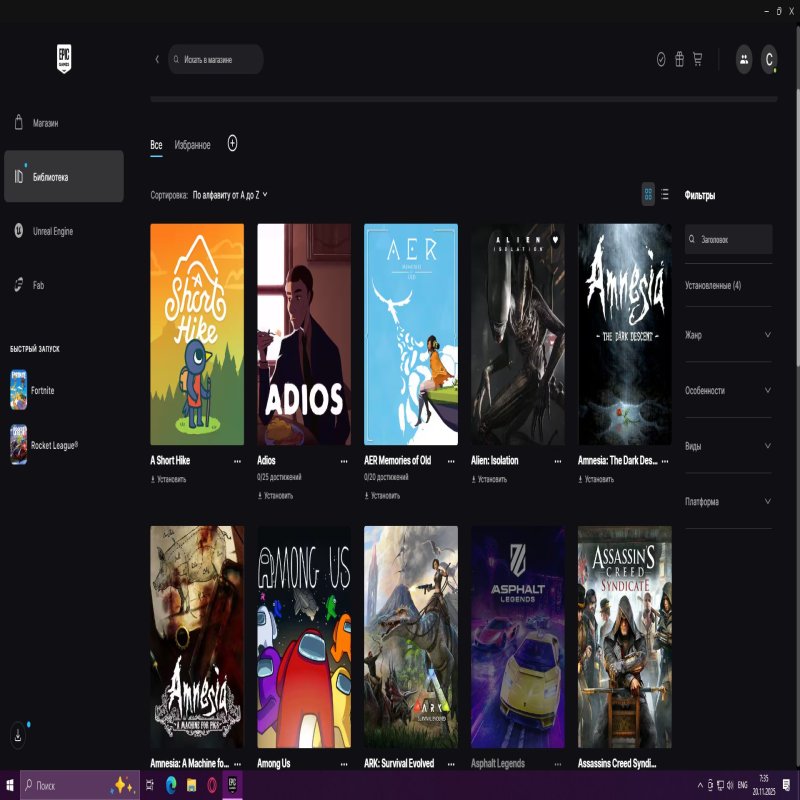The image size is (800, 800).
Task: Add new collection with plus icon
Action: pos(232,144)
